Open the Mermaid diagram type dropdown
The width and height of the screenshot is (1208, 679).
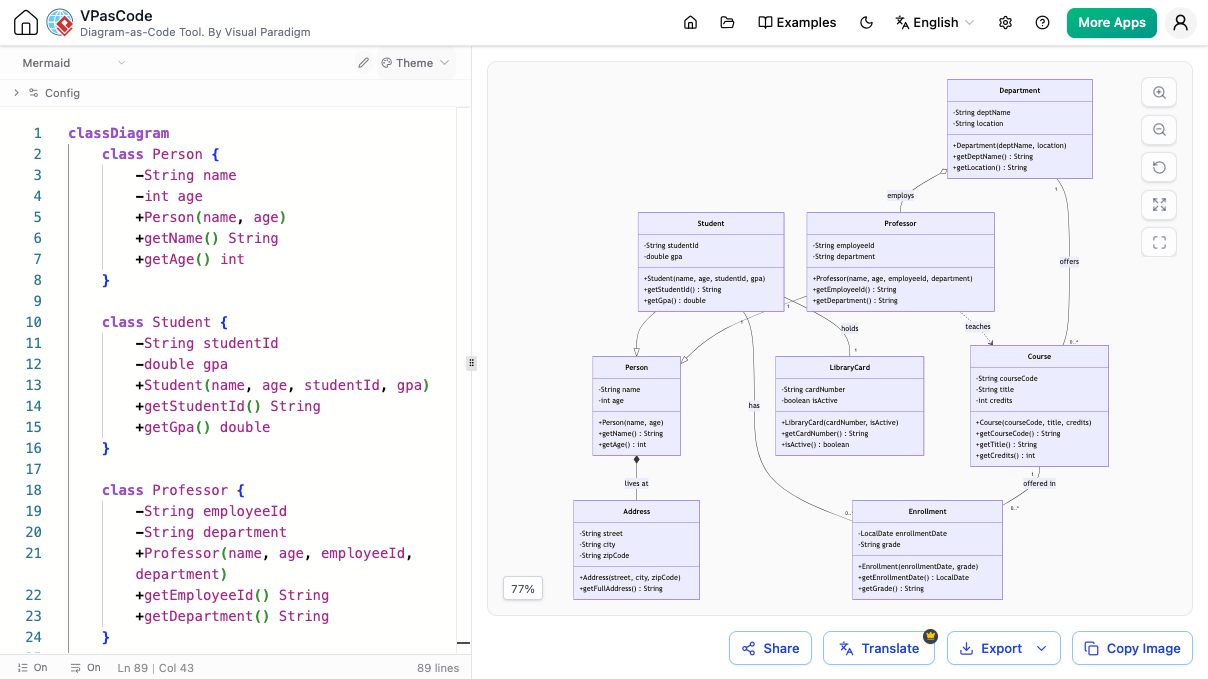74,63
